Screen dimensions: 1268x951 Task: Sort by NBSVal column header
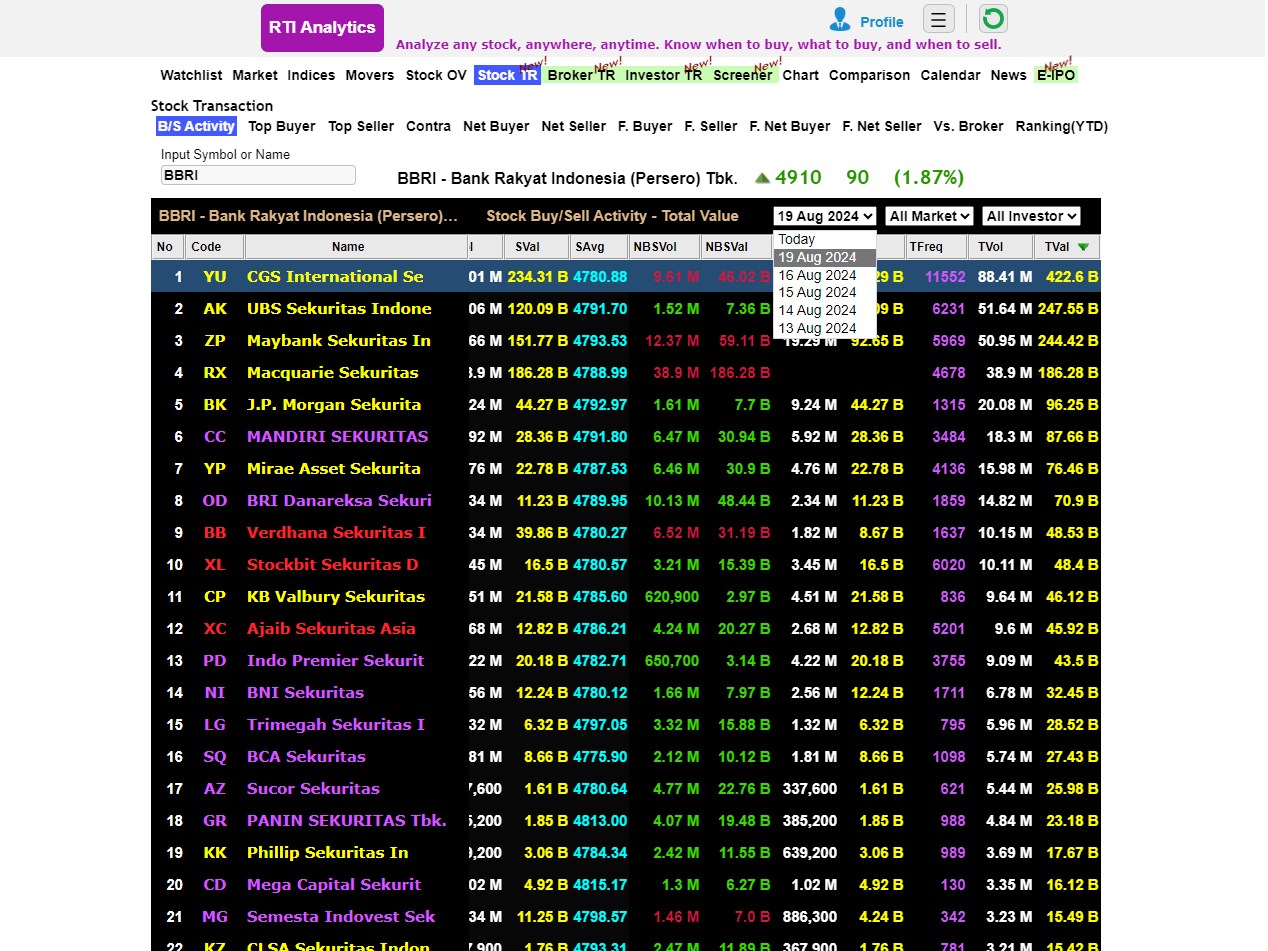[x=735, y=247]
